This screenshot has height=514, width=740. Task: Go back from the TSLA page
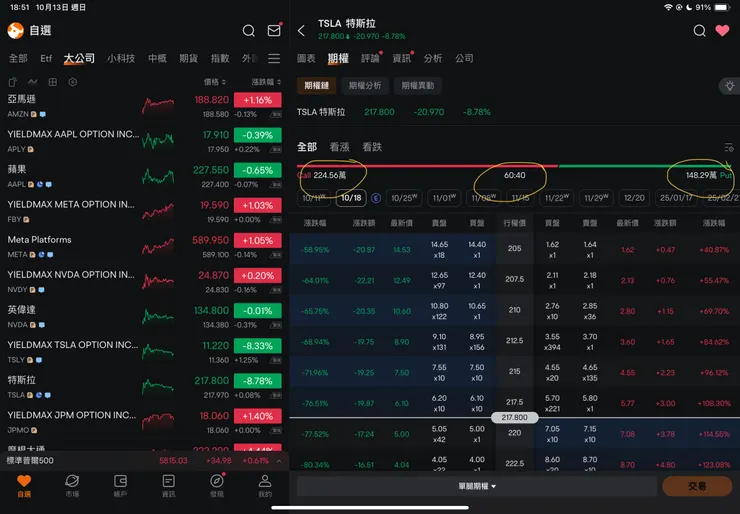click(302, 31)
